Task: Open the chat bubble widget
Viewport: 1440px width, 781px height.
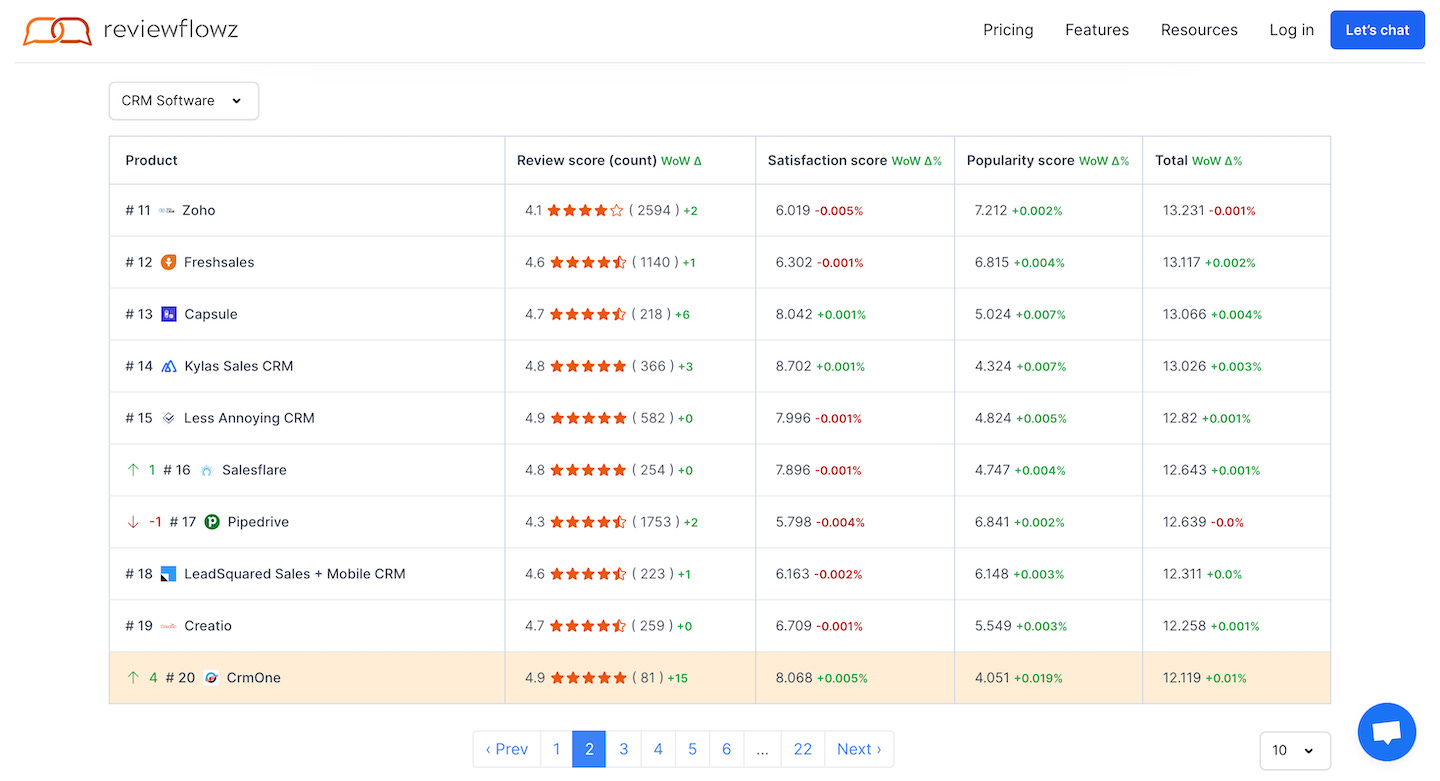Action: 1387,732
